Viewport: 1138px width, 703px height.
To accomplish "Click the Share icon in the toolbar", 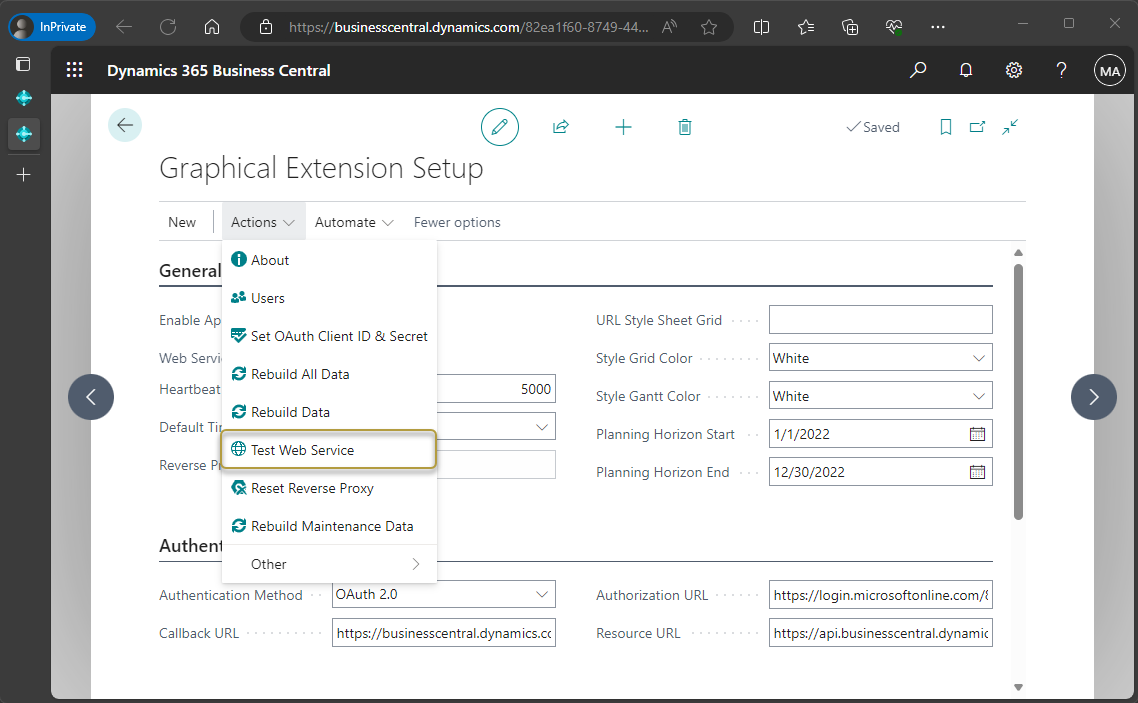I will (x=561, y=127).
